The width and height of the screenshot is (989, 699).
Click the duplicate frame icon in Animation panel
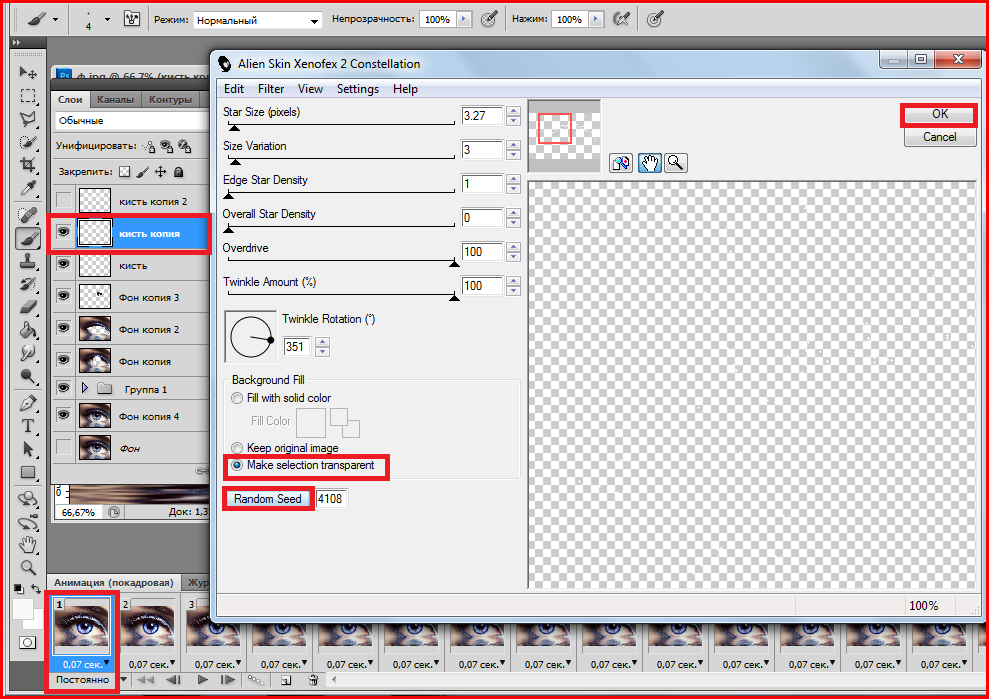(286, 679)
